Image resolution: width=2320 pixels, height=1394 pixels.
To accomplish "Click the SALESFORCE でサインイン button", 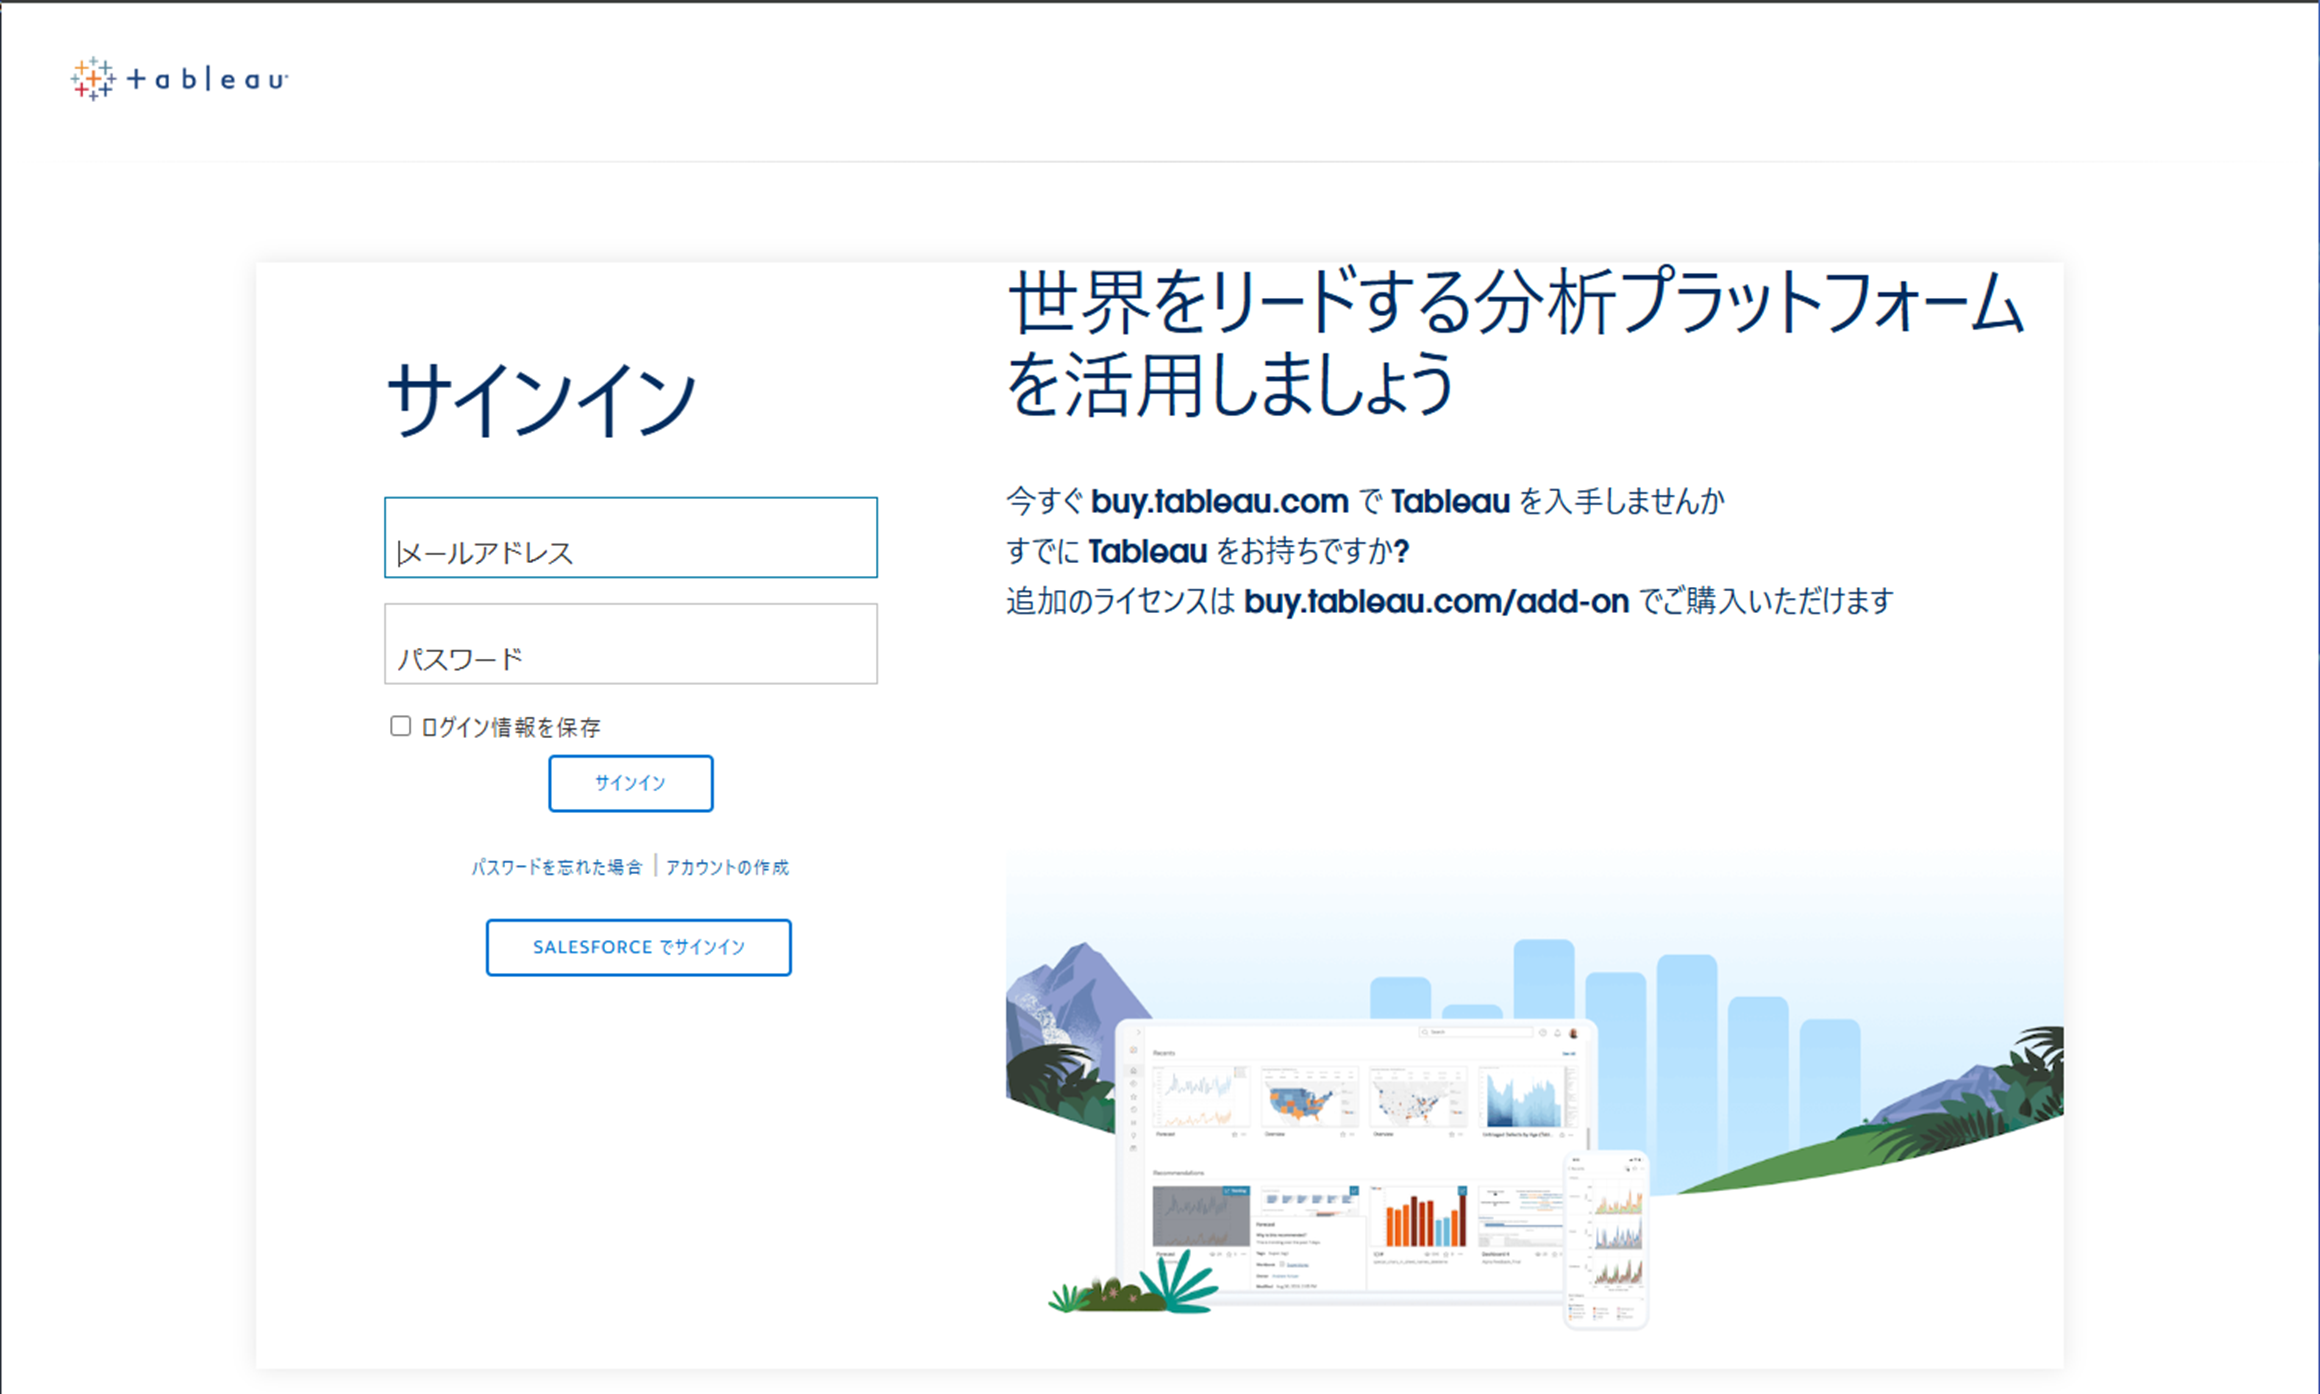I will (638, 947).
